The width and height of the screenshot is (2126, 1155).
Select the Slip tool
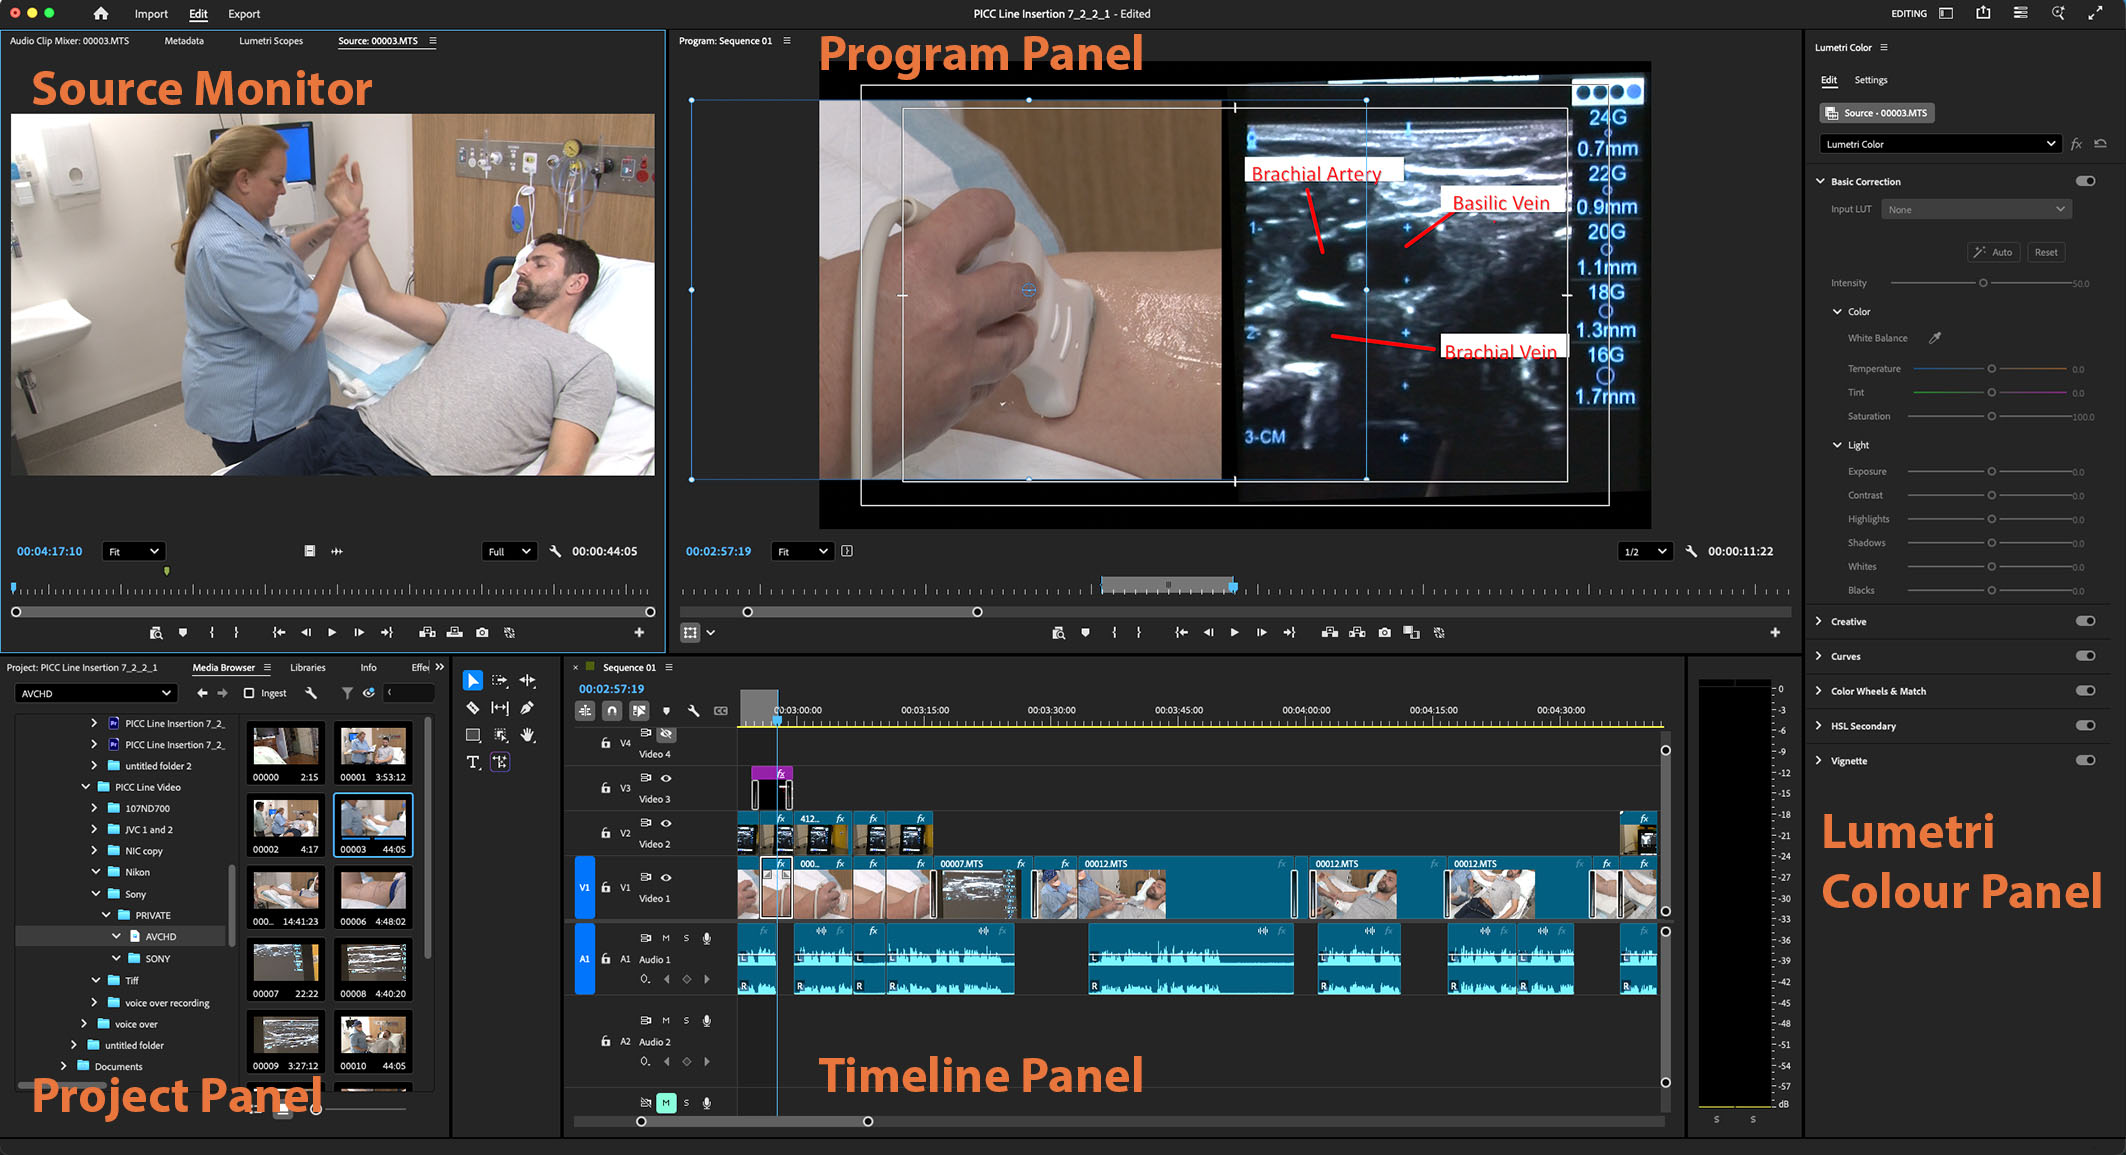point(500,708)
